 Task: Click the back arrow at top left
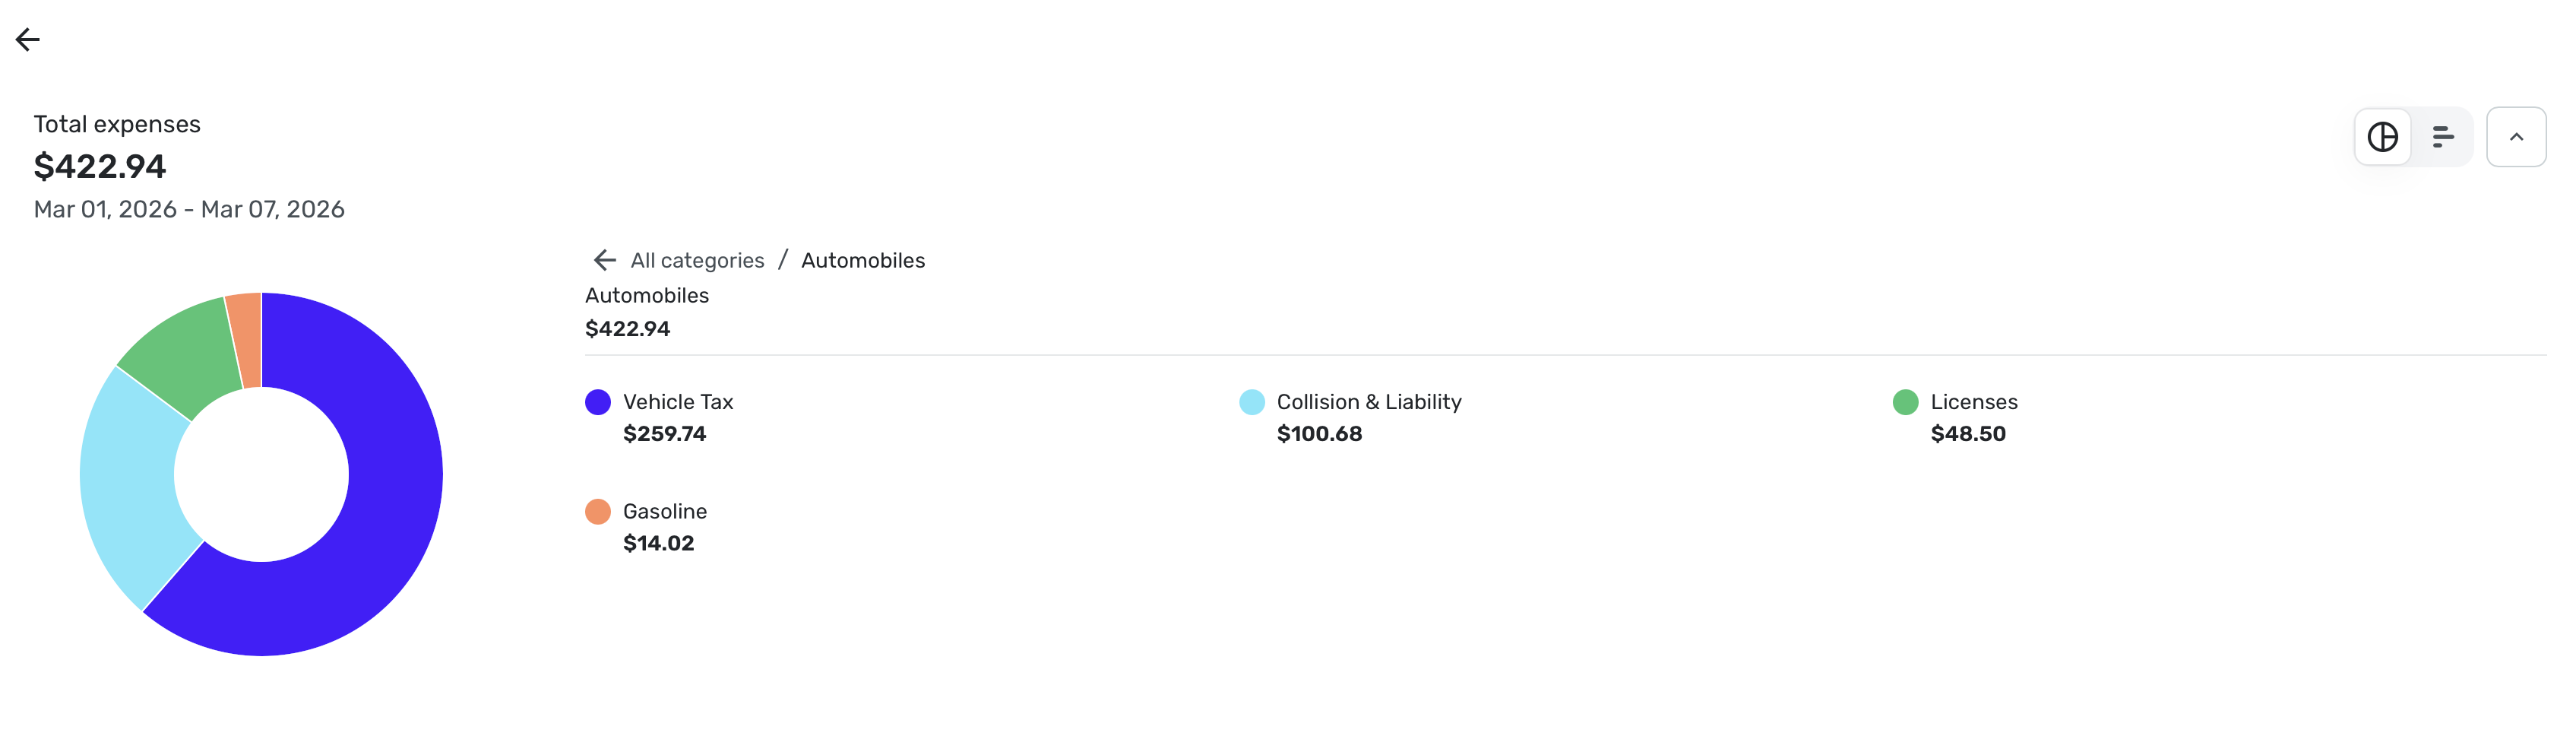(28, 39)
